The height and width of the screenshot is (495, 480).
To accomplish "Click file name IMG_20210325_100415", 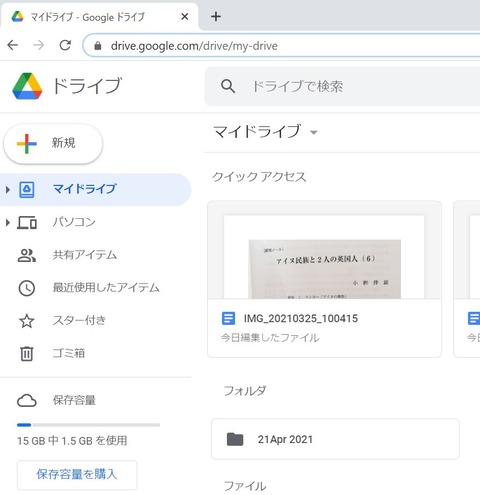I will point(301,318).
